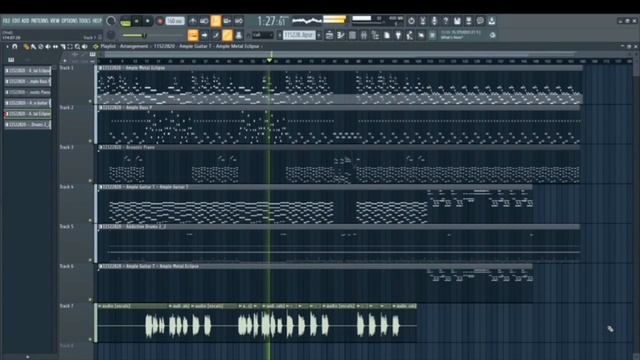The width and height of the screenshot is (640, 360).
Task: Select the Acoustic Piano pattern in picker
Action: pyautogui.click(x=28, y=92)
